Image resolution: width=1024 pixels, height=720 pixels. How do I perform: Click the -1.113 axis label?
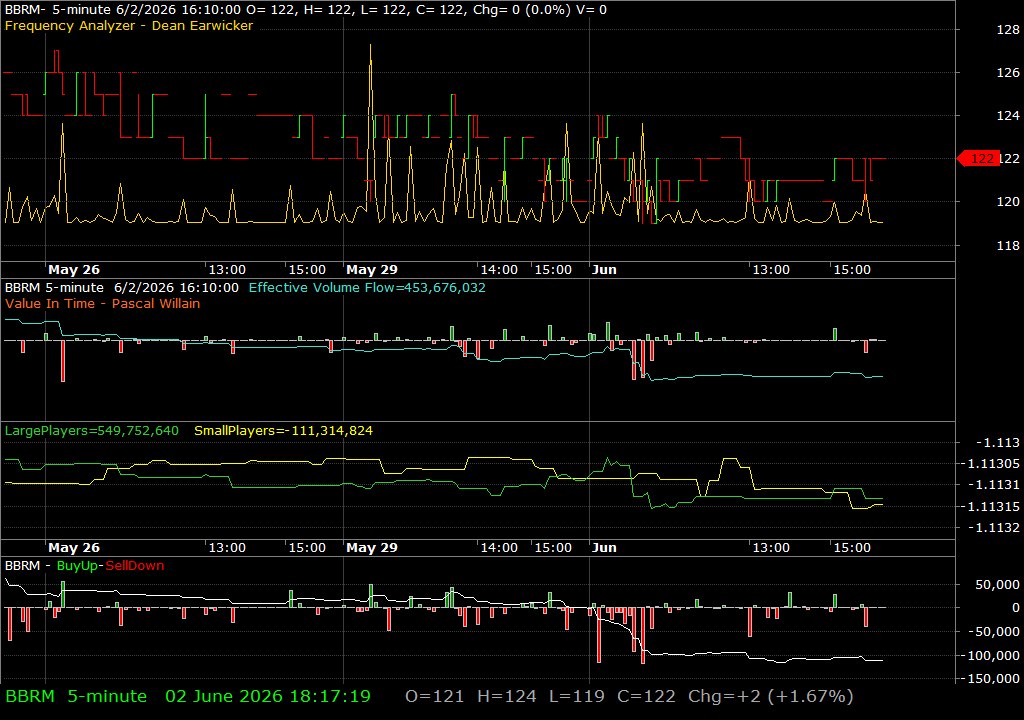[997, 442]
